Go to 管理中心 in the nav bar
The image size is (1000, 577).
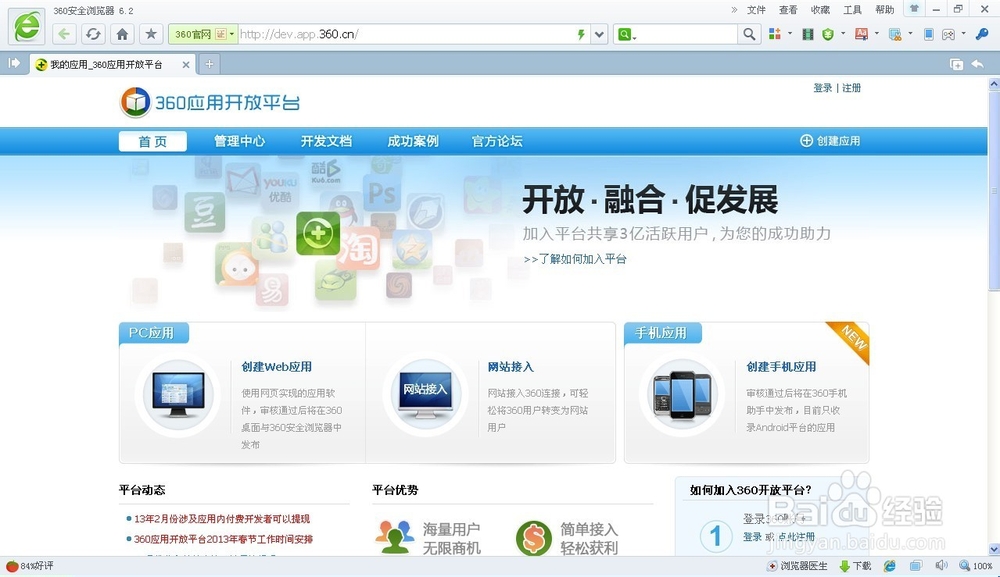[x=239, y=142]
